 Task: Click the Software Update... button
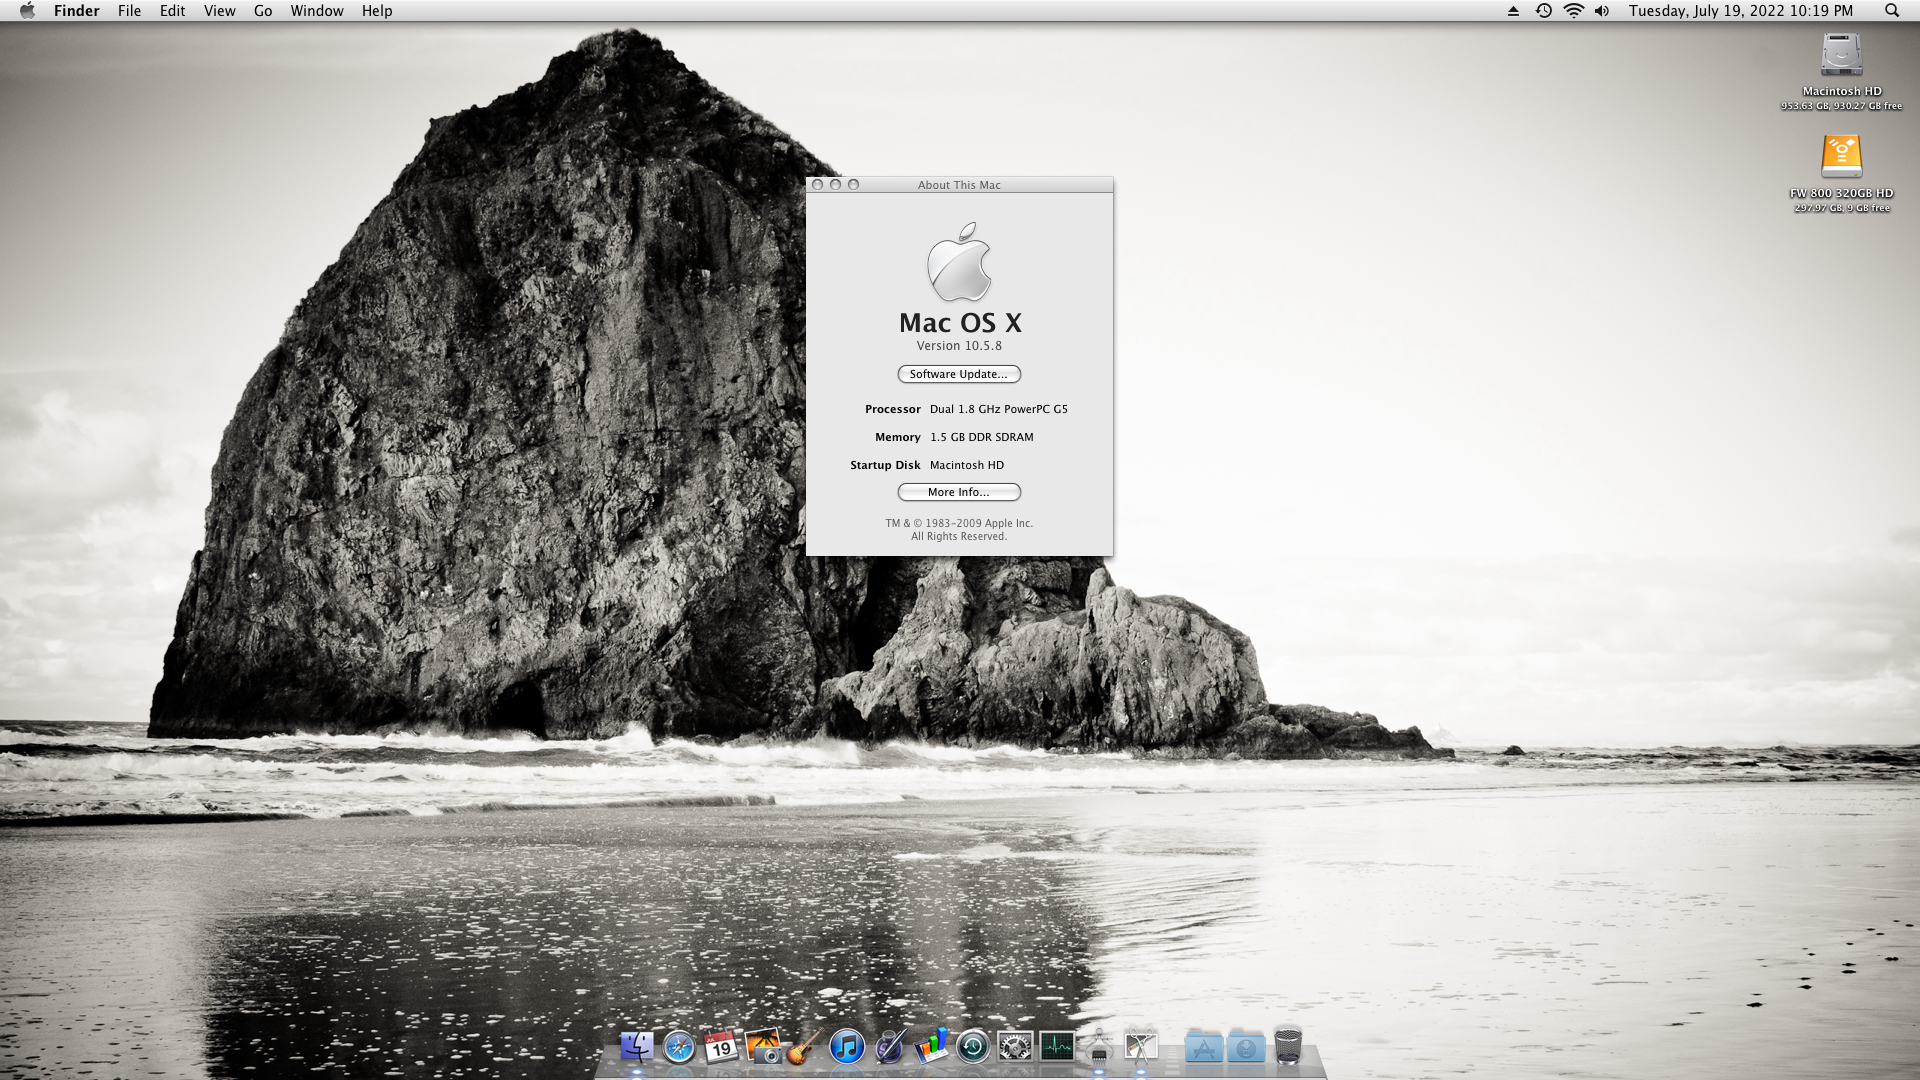coord(959,374)
